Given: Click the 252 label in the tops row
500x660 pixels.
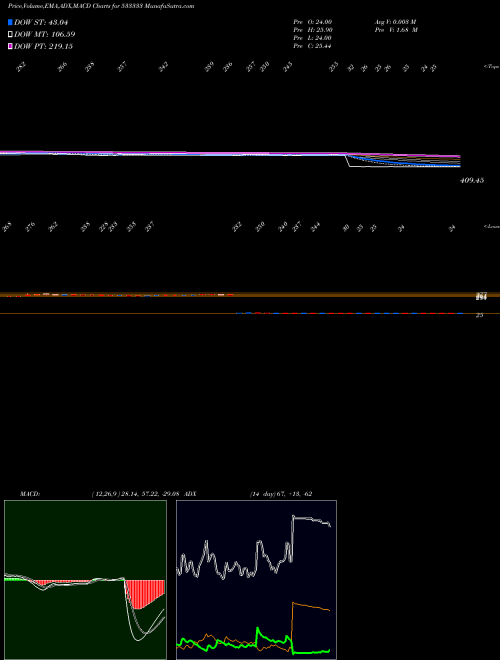Looking at the screenshot, I should 21,67.
